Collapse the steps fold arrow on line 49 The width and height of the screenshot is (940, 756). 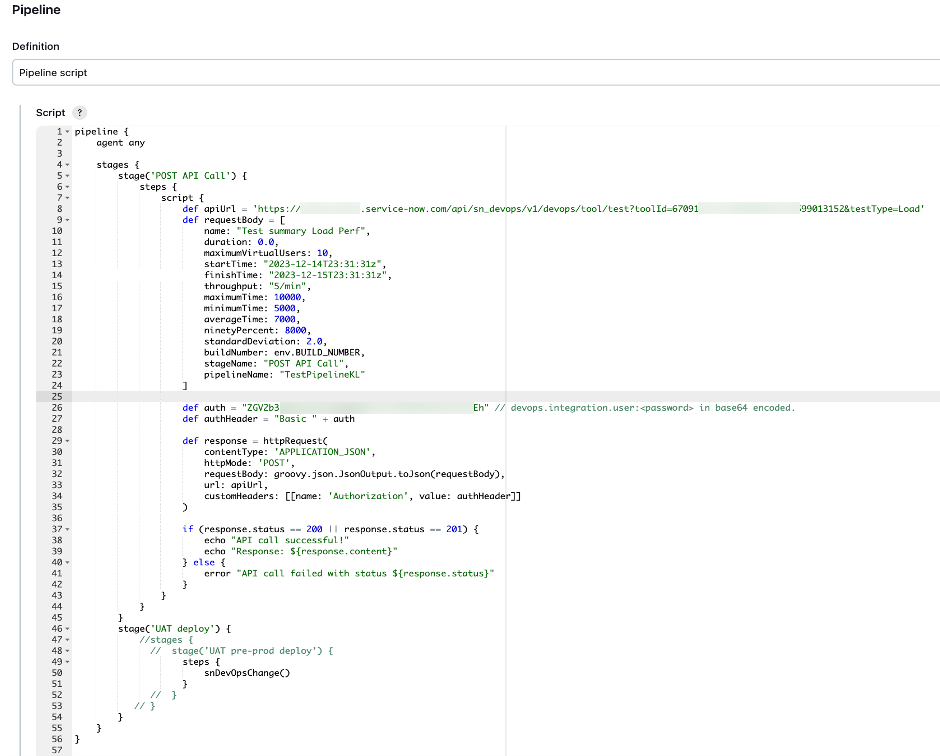click(67, 662)
